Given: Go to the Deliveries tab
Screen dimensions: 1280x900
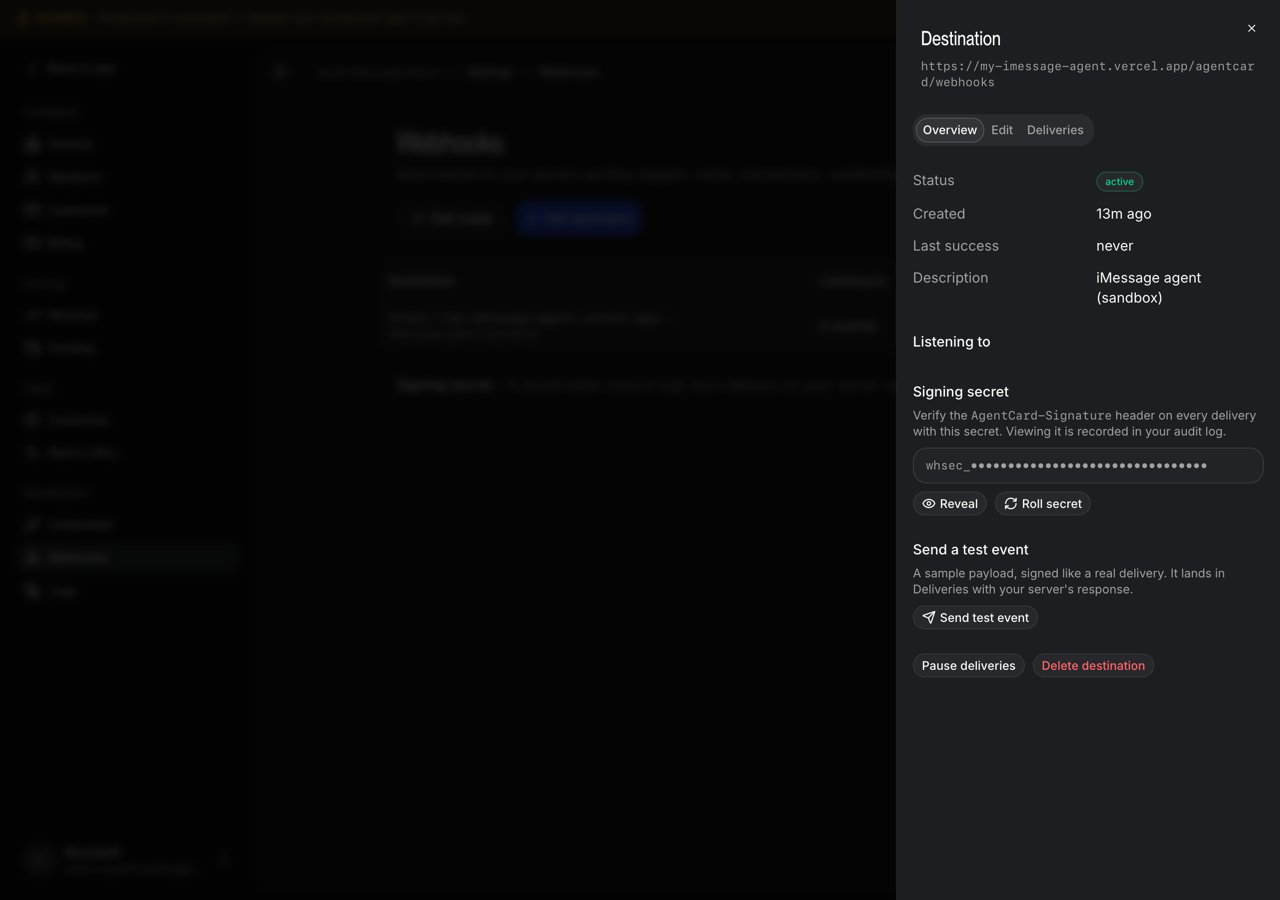Looking at the screenshot, I should coord(1055,130).
